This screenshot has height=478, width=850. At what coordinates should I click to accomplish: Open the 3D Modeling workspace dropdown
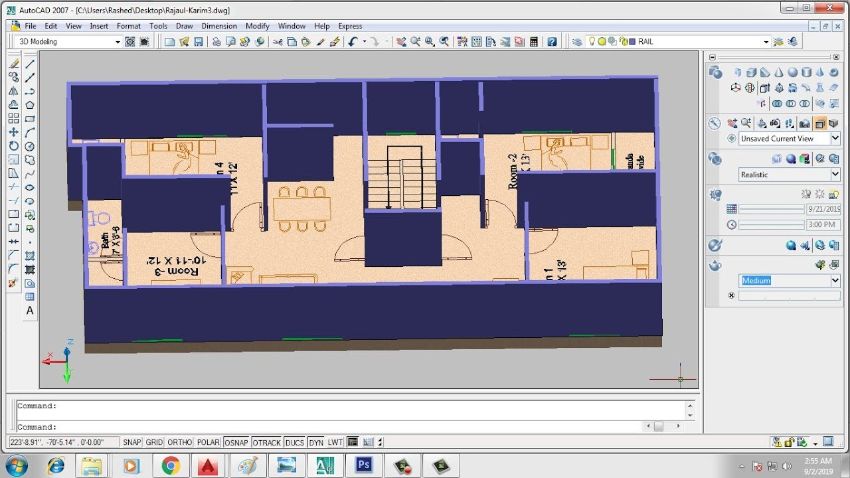(68, 42)
